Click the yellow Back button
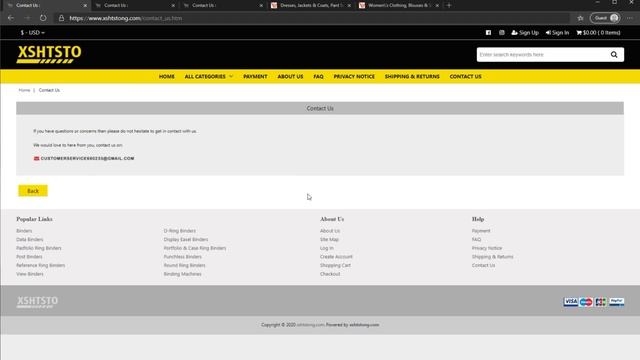 33,191
